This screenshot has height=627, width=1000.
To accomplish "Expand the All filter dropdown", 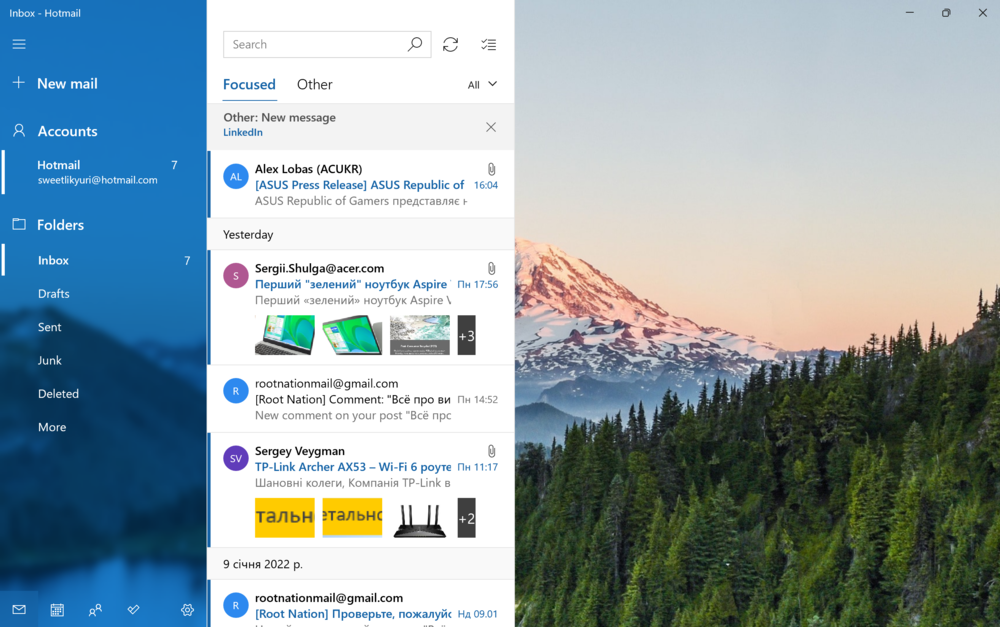I will 482,85.
